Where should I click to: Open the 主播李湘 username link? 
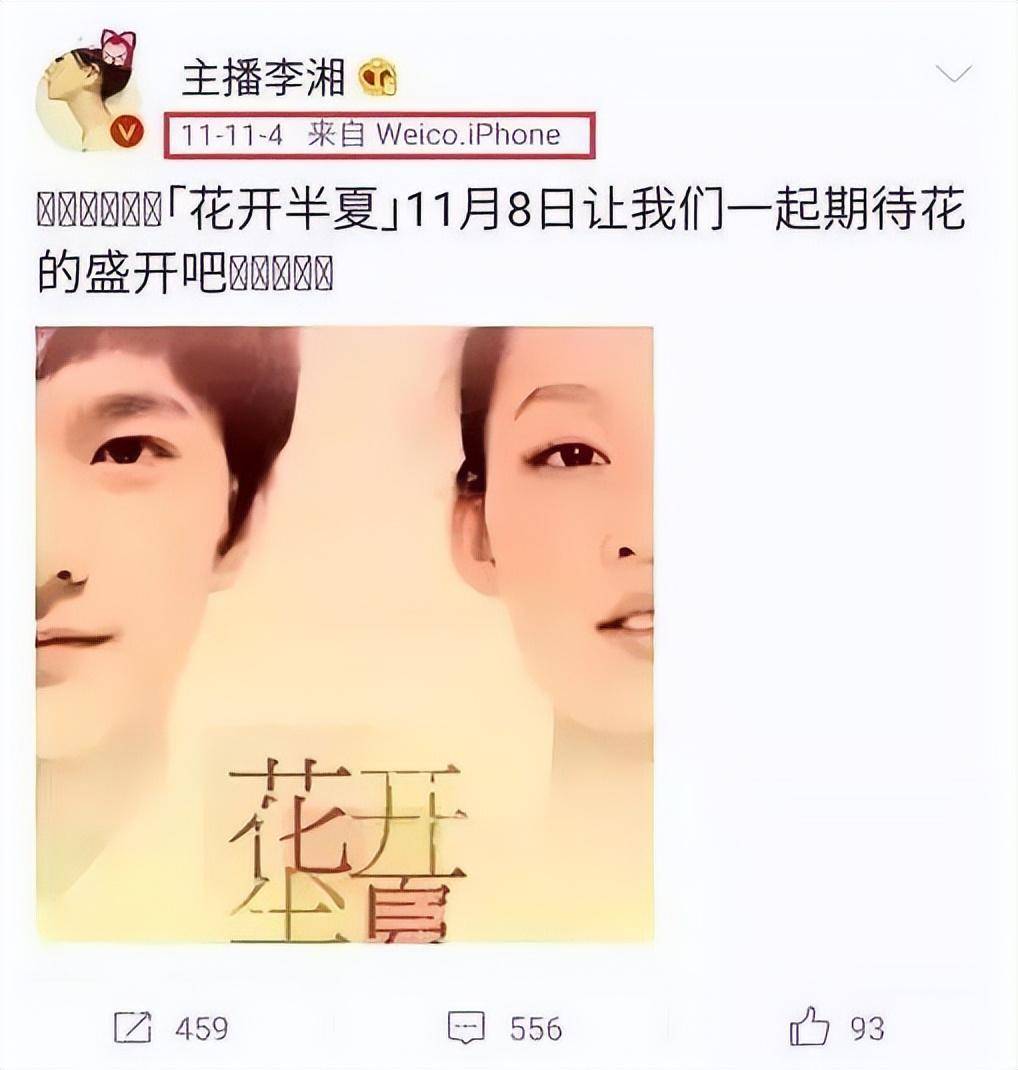[x=263, y=78]
